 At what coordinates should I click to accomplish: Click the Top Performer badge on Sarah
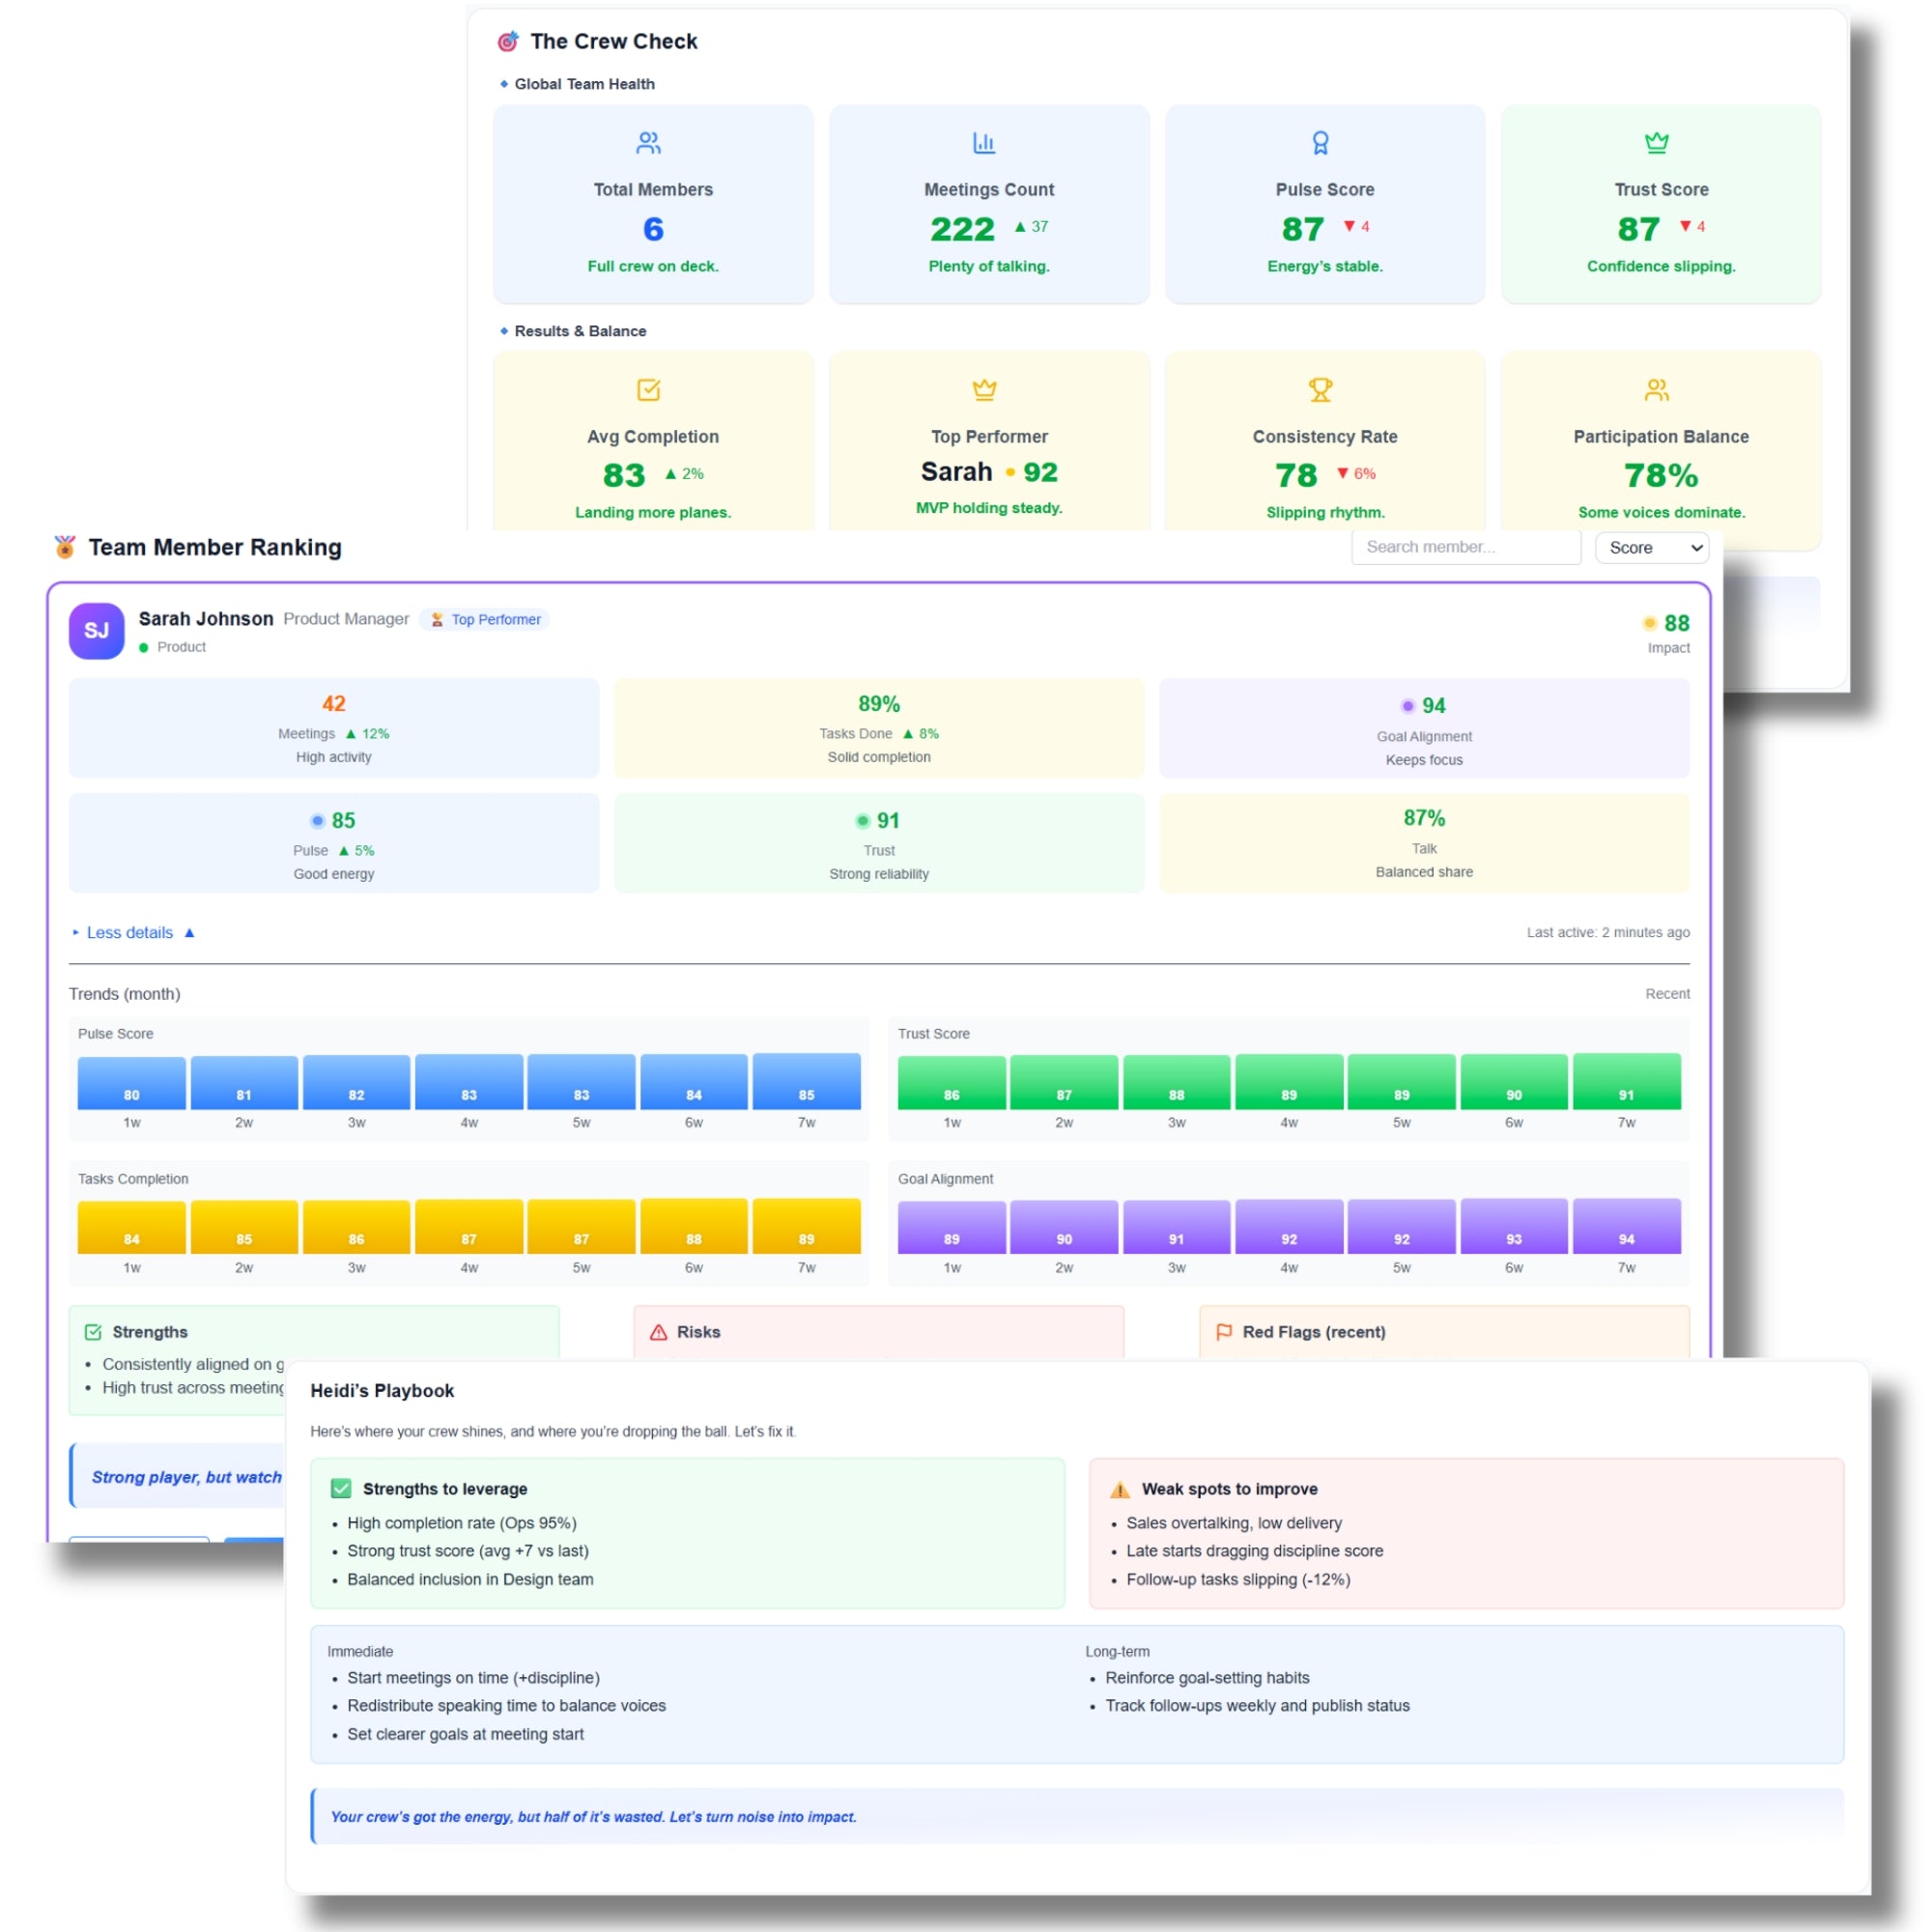click(x=485, y=619)
